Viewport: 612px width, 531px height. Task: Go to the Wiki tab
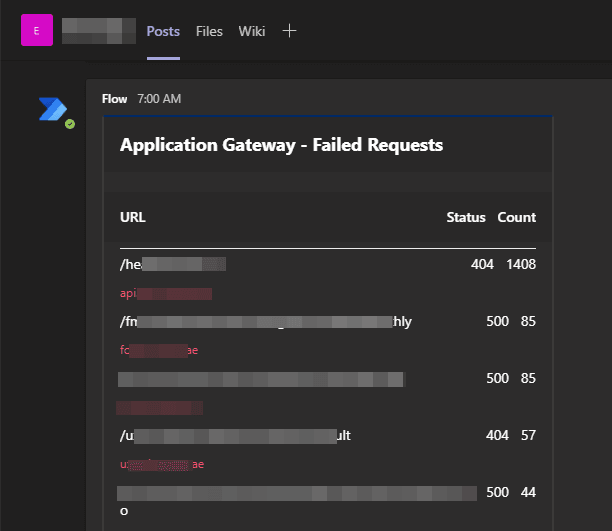[x=252, y=31]
